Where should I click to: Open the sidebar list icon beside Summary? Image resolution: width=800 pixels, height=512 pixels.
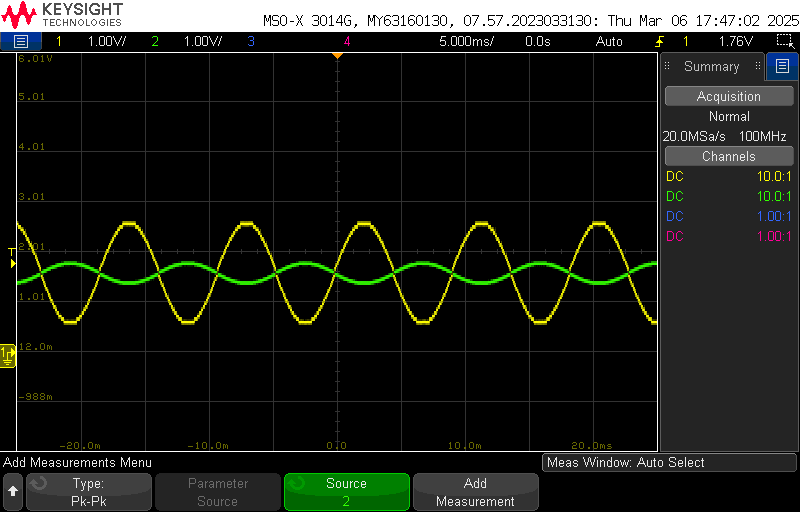pos(783,67)
